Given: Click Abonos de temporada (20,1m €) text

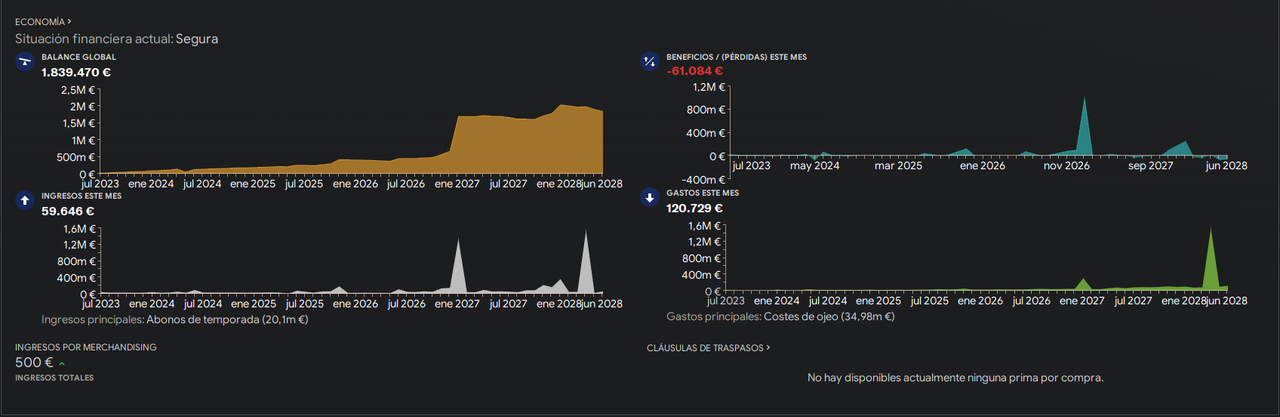Looking at the screenshot, I should coord(227,320).
